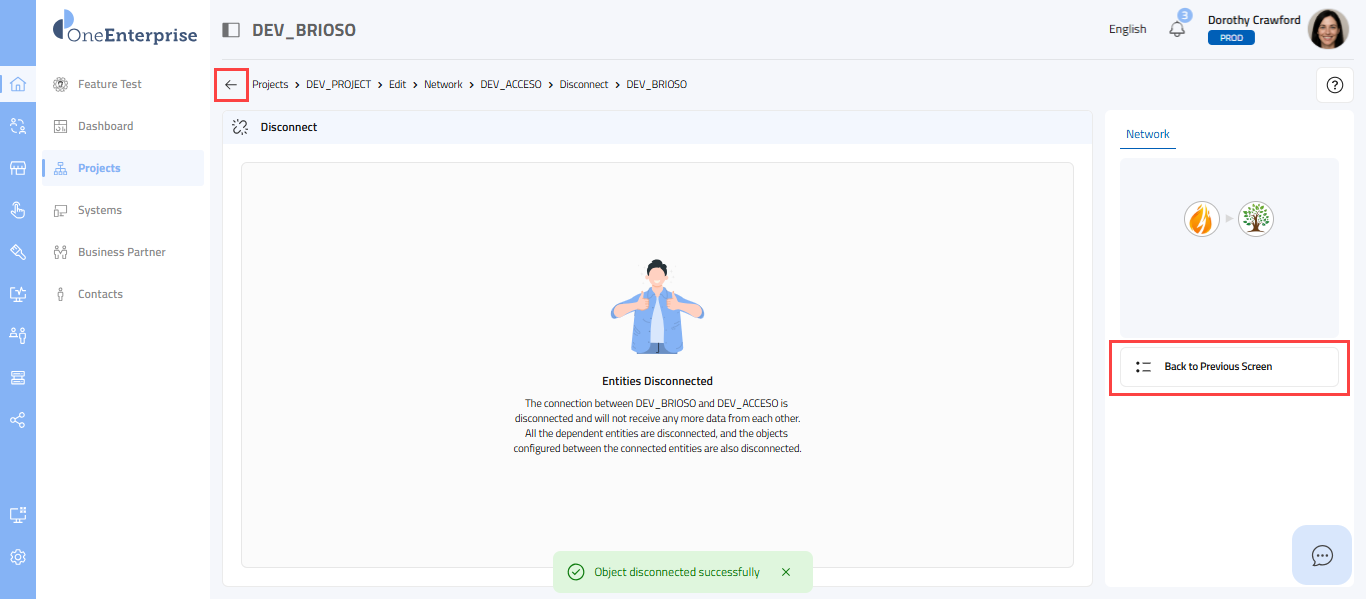Image resolution: width=1366 pixels, height=599 pixels.
Task: Click the tree entity icon in Network diagram
Action: coord(1256,218)
